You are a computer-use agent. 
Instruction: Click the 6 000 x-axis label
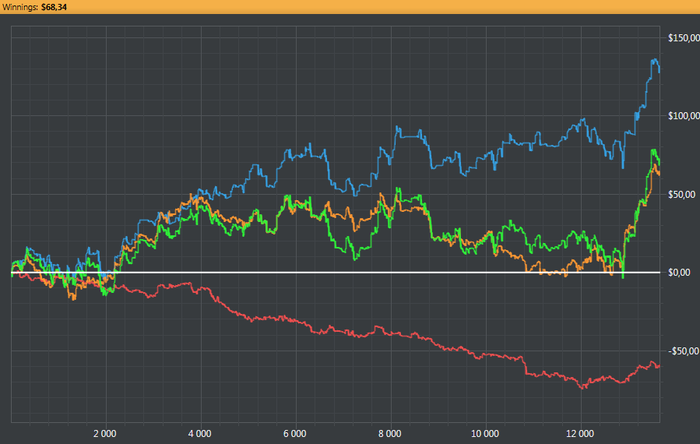point(295,434)
